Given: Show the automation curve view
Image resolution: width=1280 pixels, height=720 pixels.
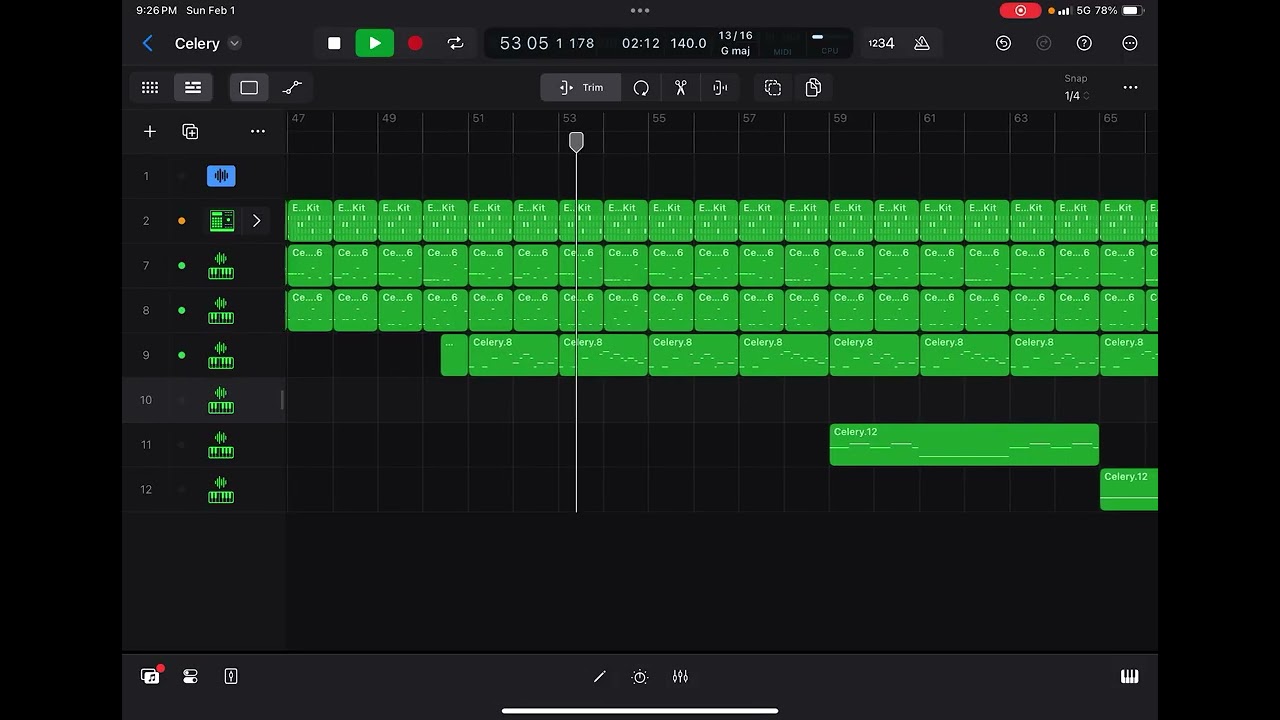Looking at the screenshot, I should click(x=292, y=88).
